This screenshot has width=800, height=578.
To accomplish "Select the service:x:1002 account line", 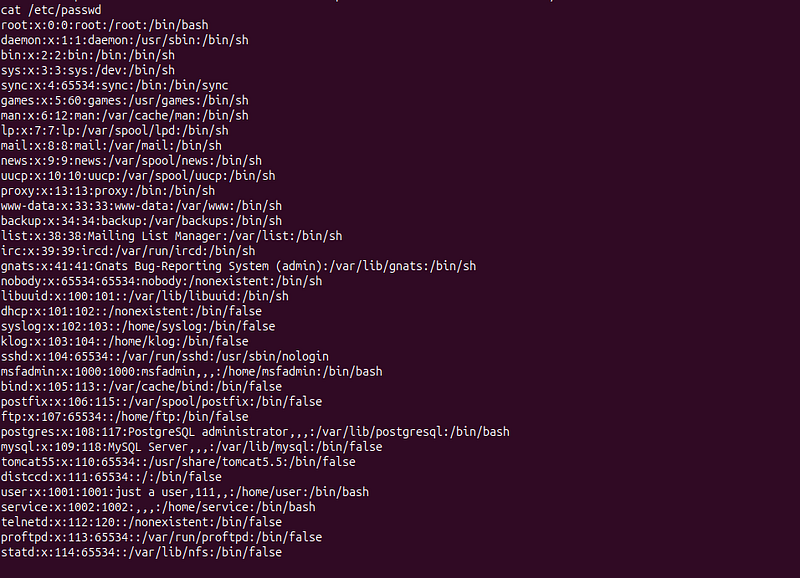I will tap(158, 507).
